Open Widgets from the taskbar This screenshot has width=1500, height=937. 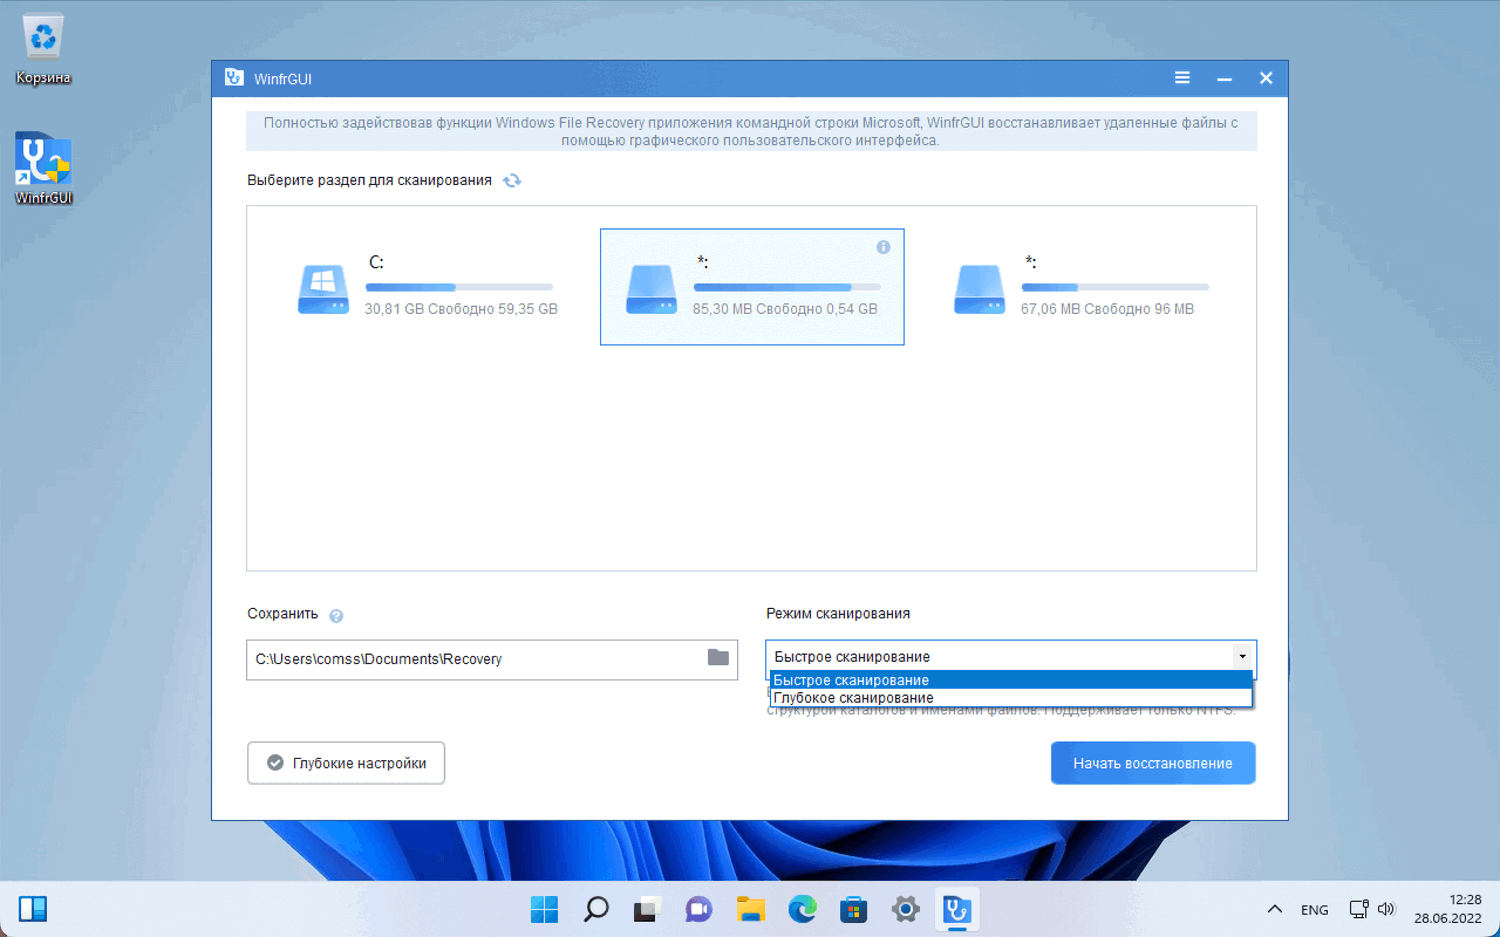coord(33,909)
